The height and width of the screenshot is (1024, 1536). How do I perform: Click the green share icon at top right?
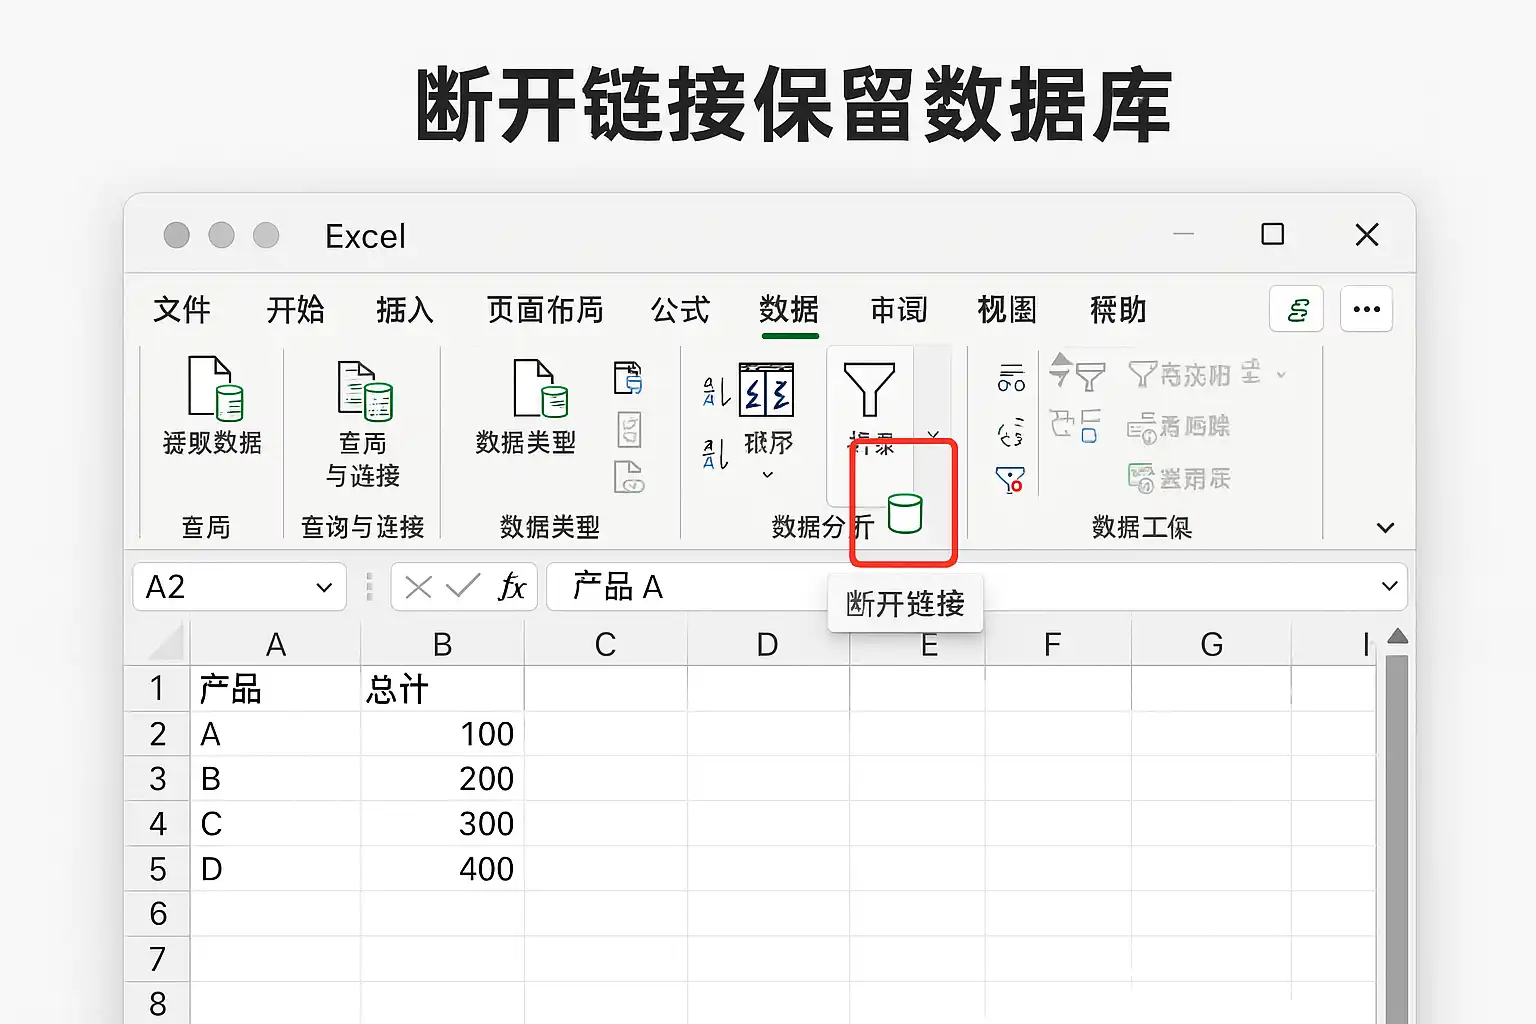pos(1297,309)
